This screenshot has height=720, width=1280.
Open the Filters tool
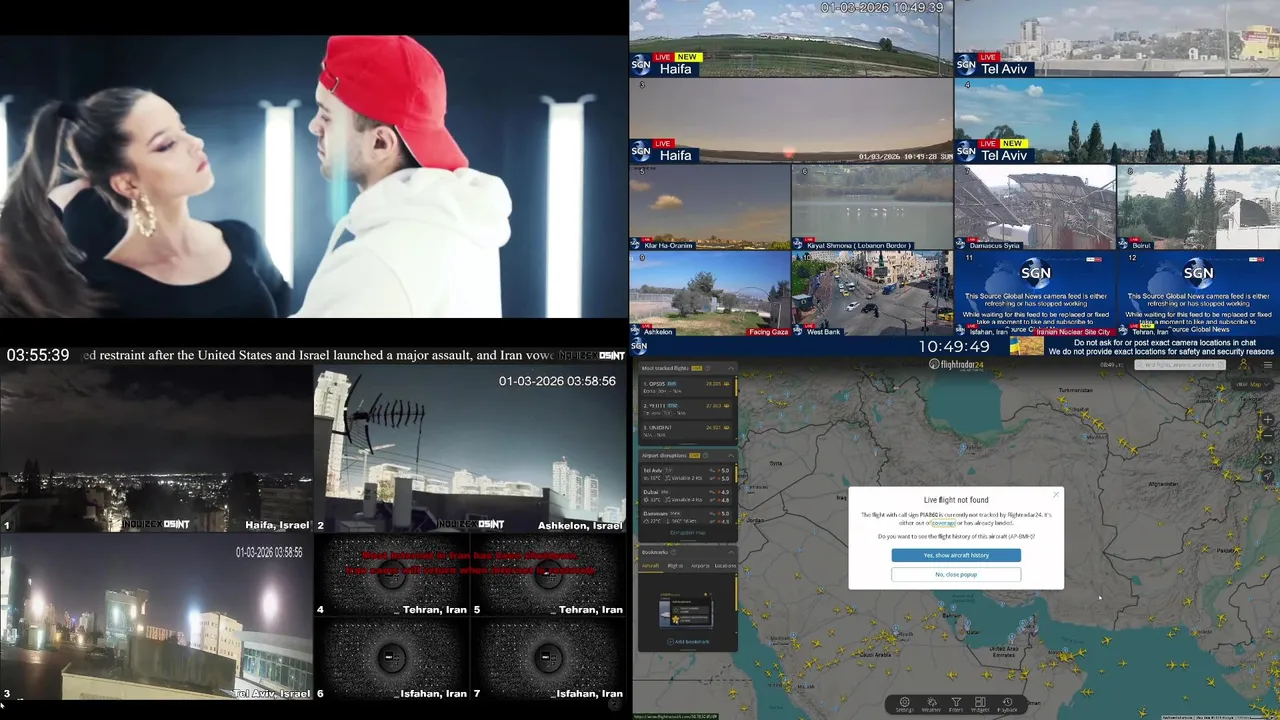(x=956, y=704)
